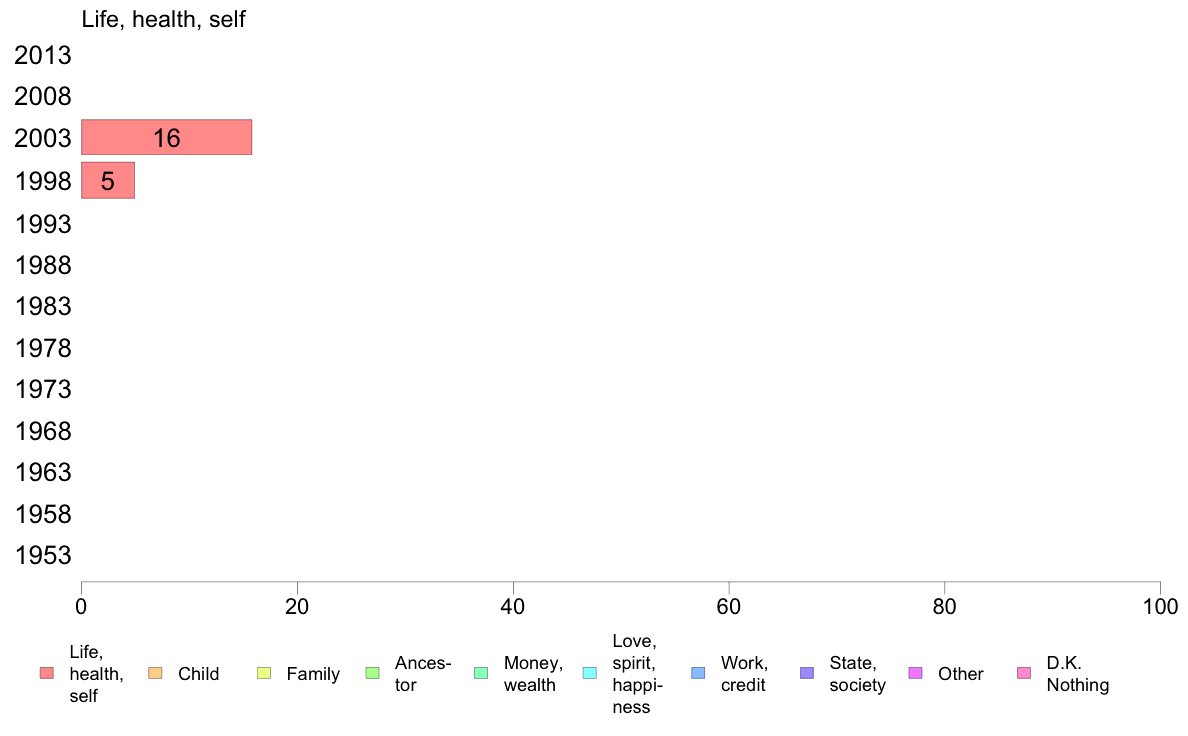Screen dimensions: 1188x736
Task: Click the purple State, society legend swatch
Action: pos(807,673)
